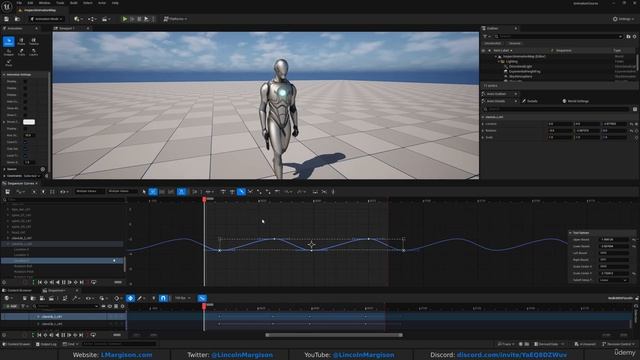Move the curve editor playhead marker
This screenshot has width=640, height=360.
tap(204, 199)
